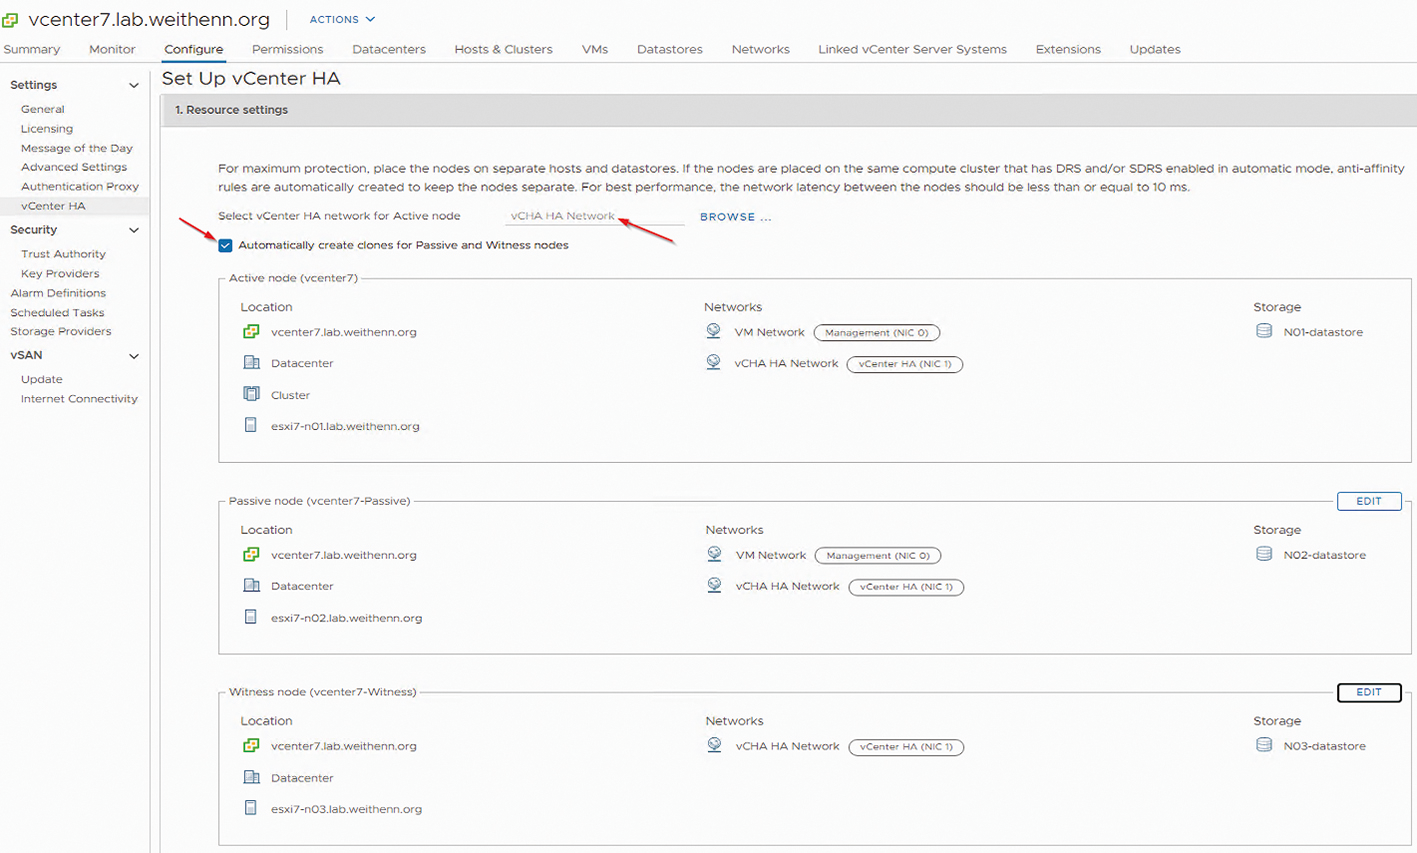The image size is (1417, 853).
Task: Click BROWSE to choose HA network
Action: pyautogui.click(x=735, y=217)
